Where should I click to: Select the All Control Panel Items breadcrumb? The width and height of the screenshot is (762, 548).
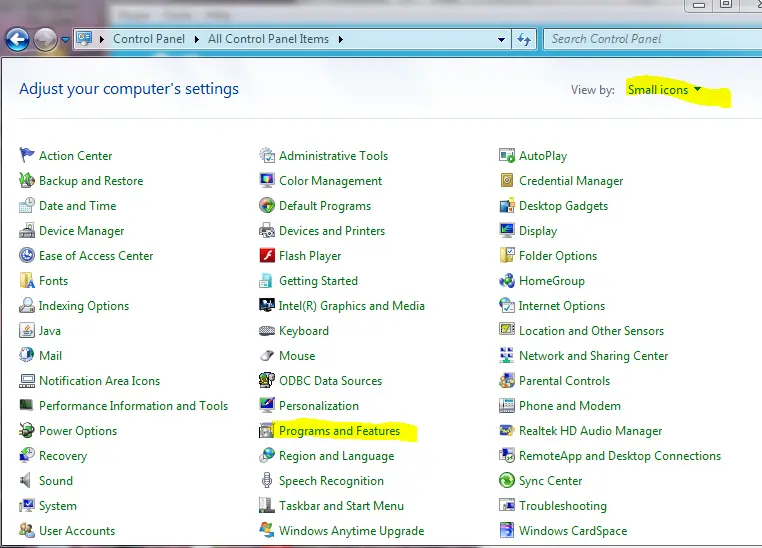point(268,39)
